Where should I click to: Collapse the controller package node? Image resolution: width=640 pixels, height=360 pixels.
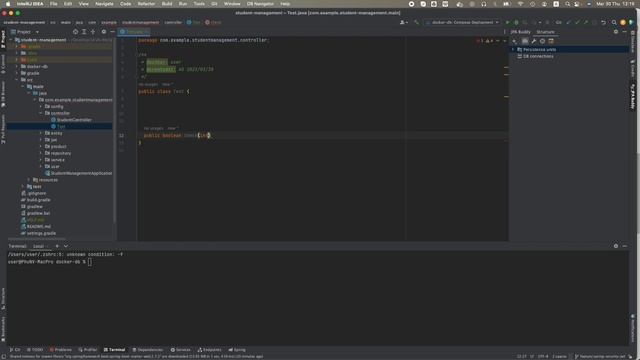click(41, 113)
